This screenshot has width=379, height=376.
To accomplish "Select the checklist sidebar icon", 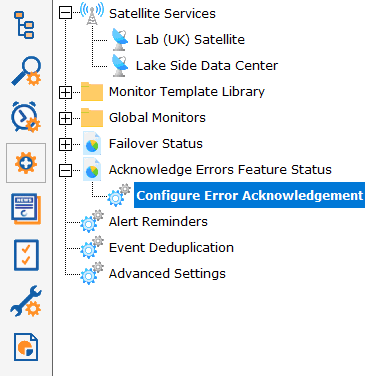I will pyautogui.click(x=26, y=255).
